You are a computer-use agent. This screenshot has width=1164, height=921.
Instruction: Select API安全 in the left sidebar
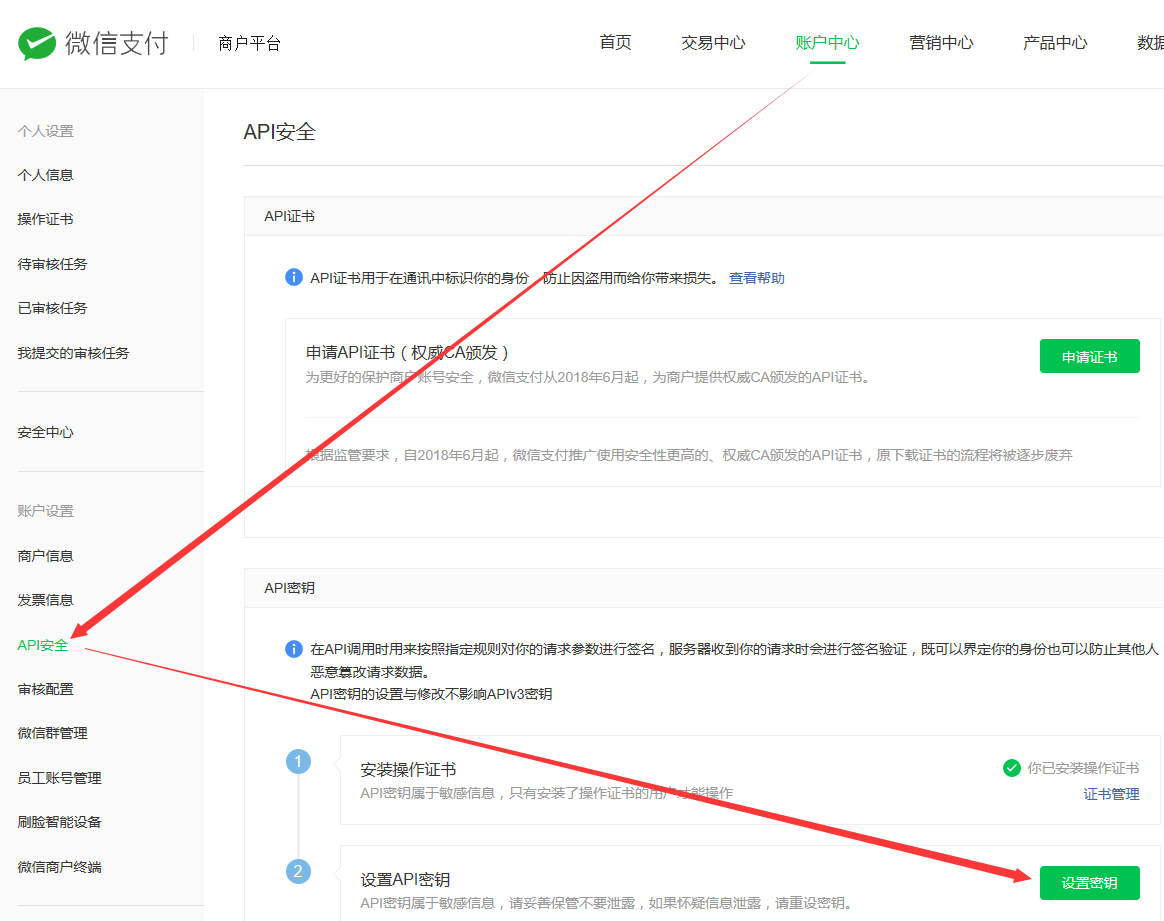[x=43, y=645]
